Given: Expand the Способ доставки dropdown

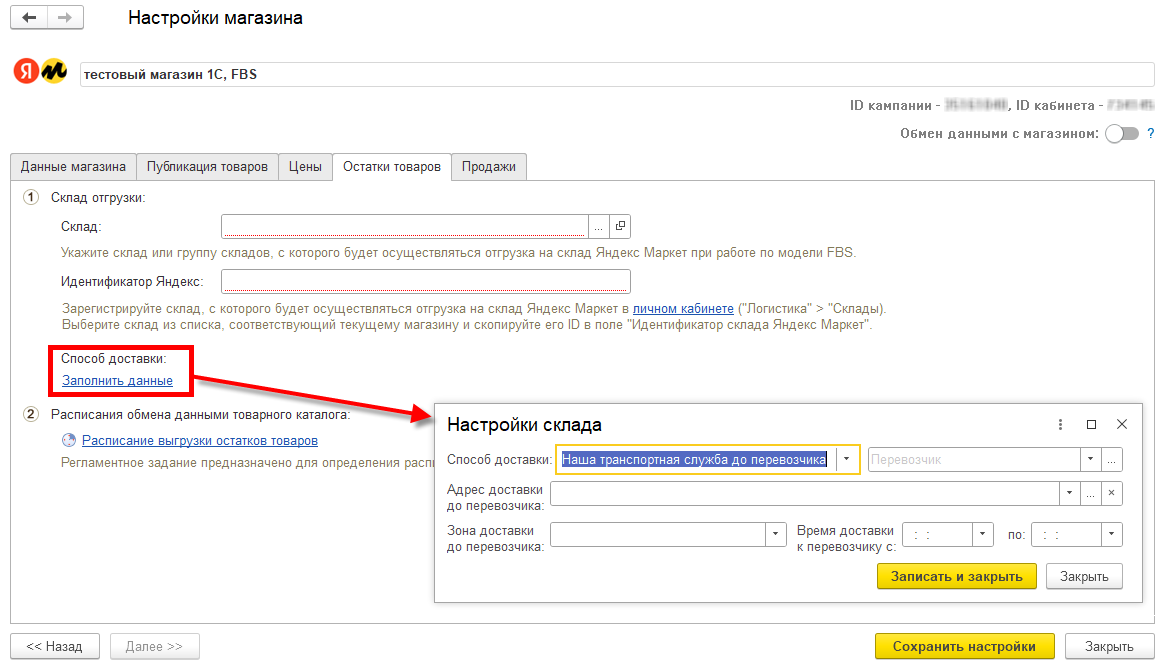Looking at the screenshot, I should click(847, 459).
